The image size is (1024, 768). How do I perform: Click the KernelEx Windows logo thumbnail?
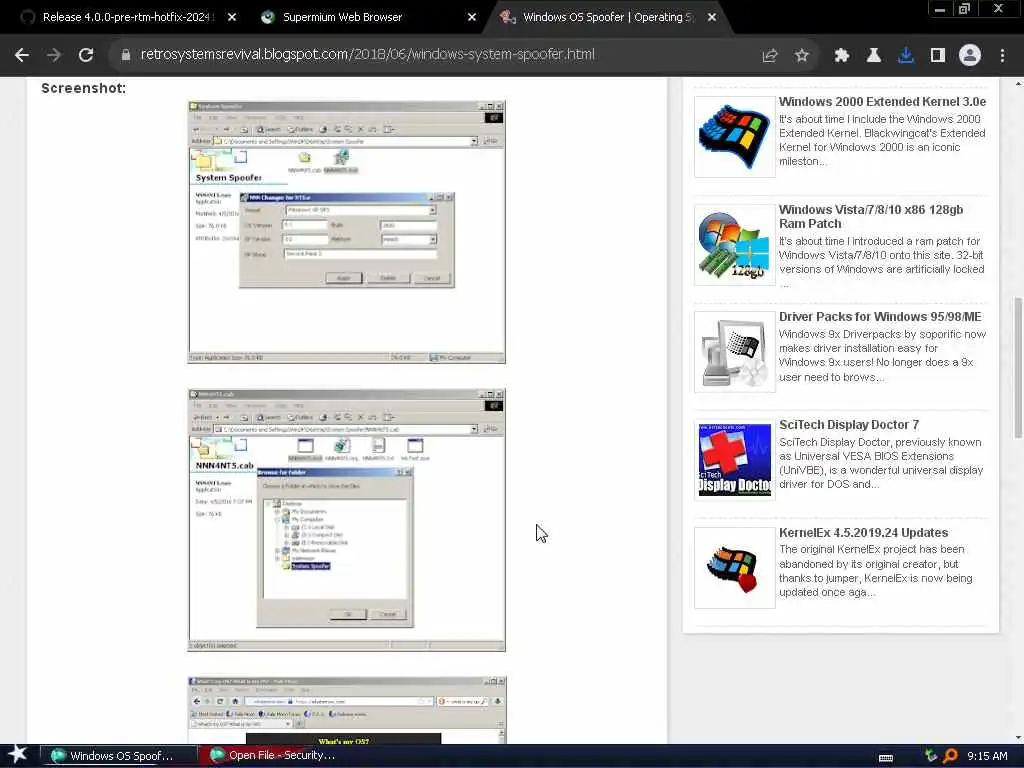tap(734, 568)
